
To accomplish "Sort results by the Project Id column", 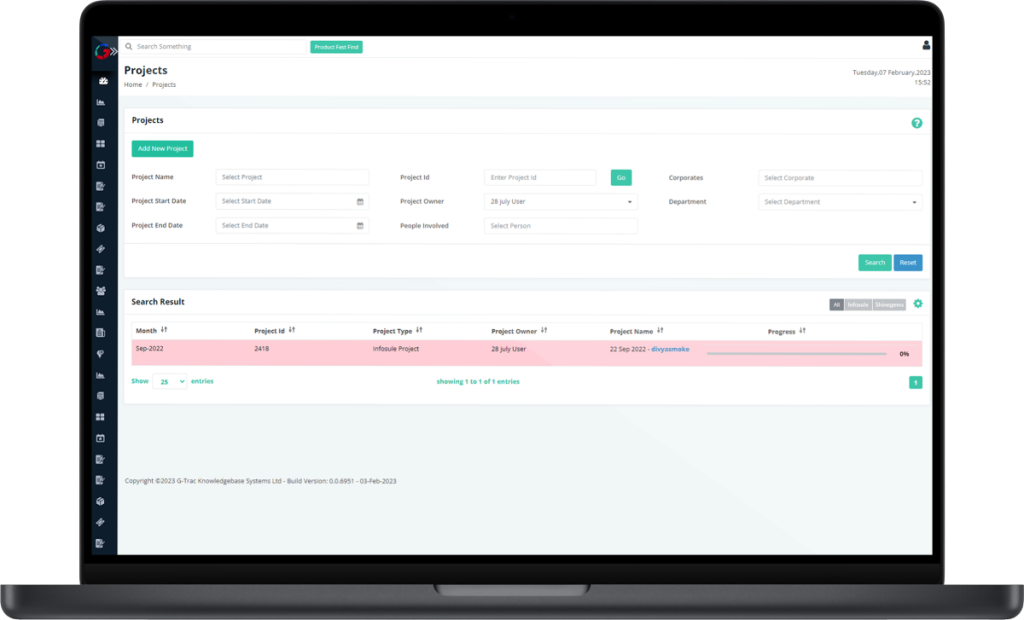I will 292,330.
